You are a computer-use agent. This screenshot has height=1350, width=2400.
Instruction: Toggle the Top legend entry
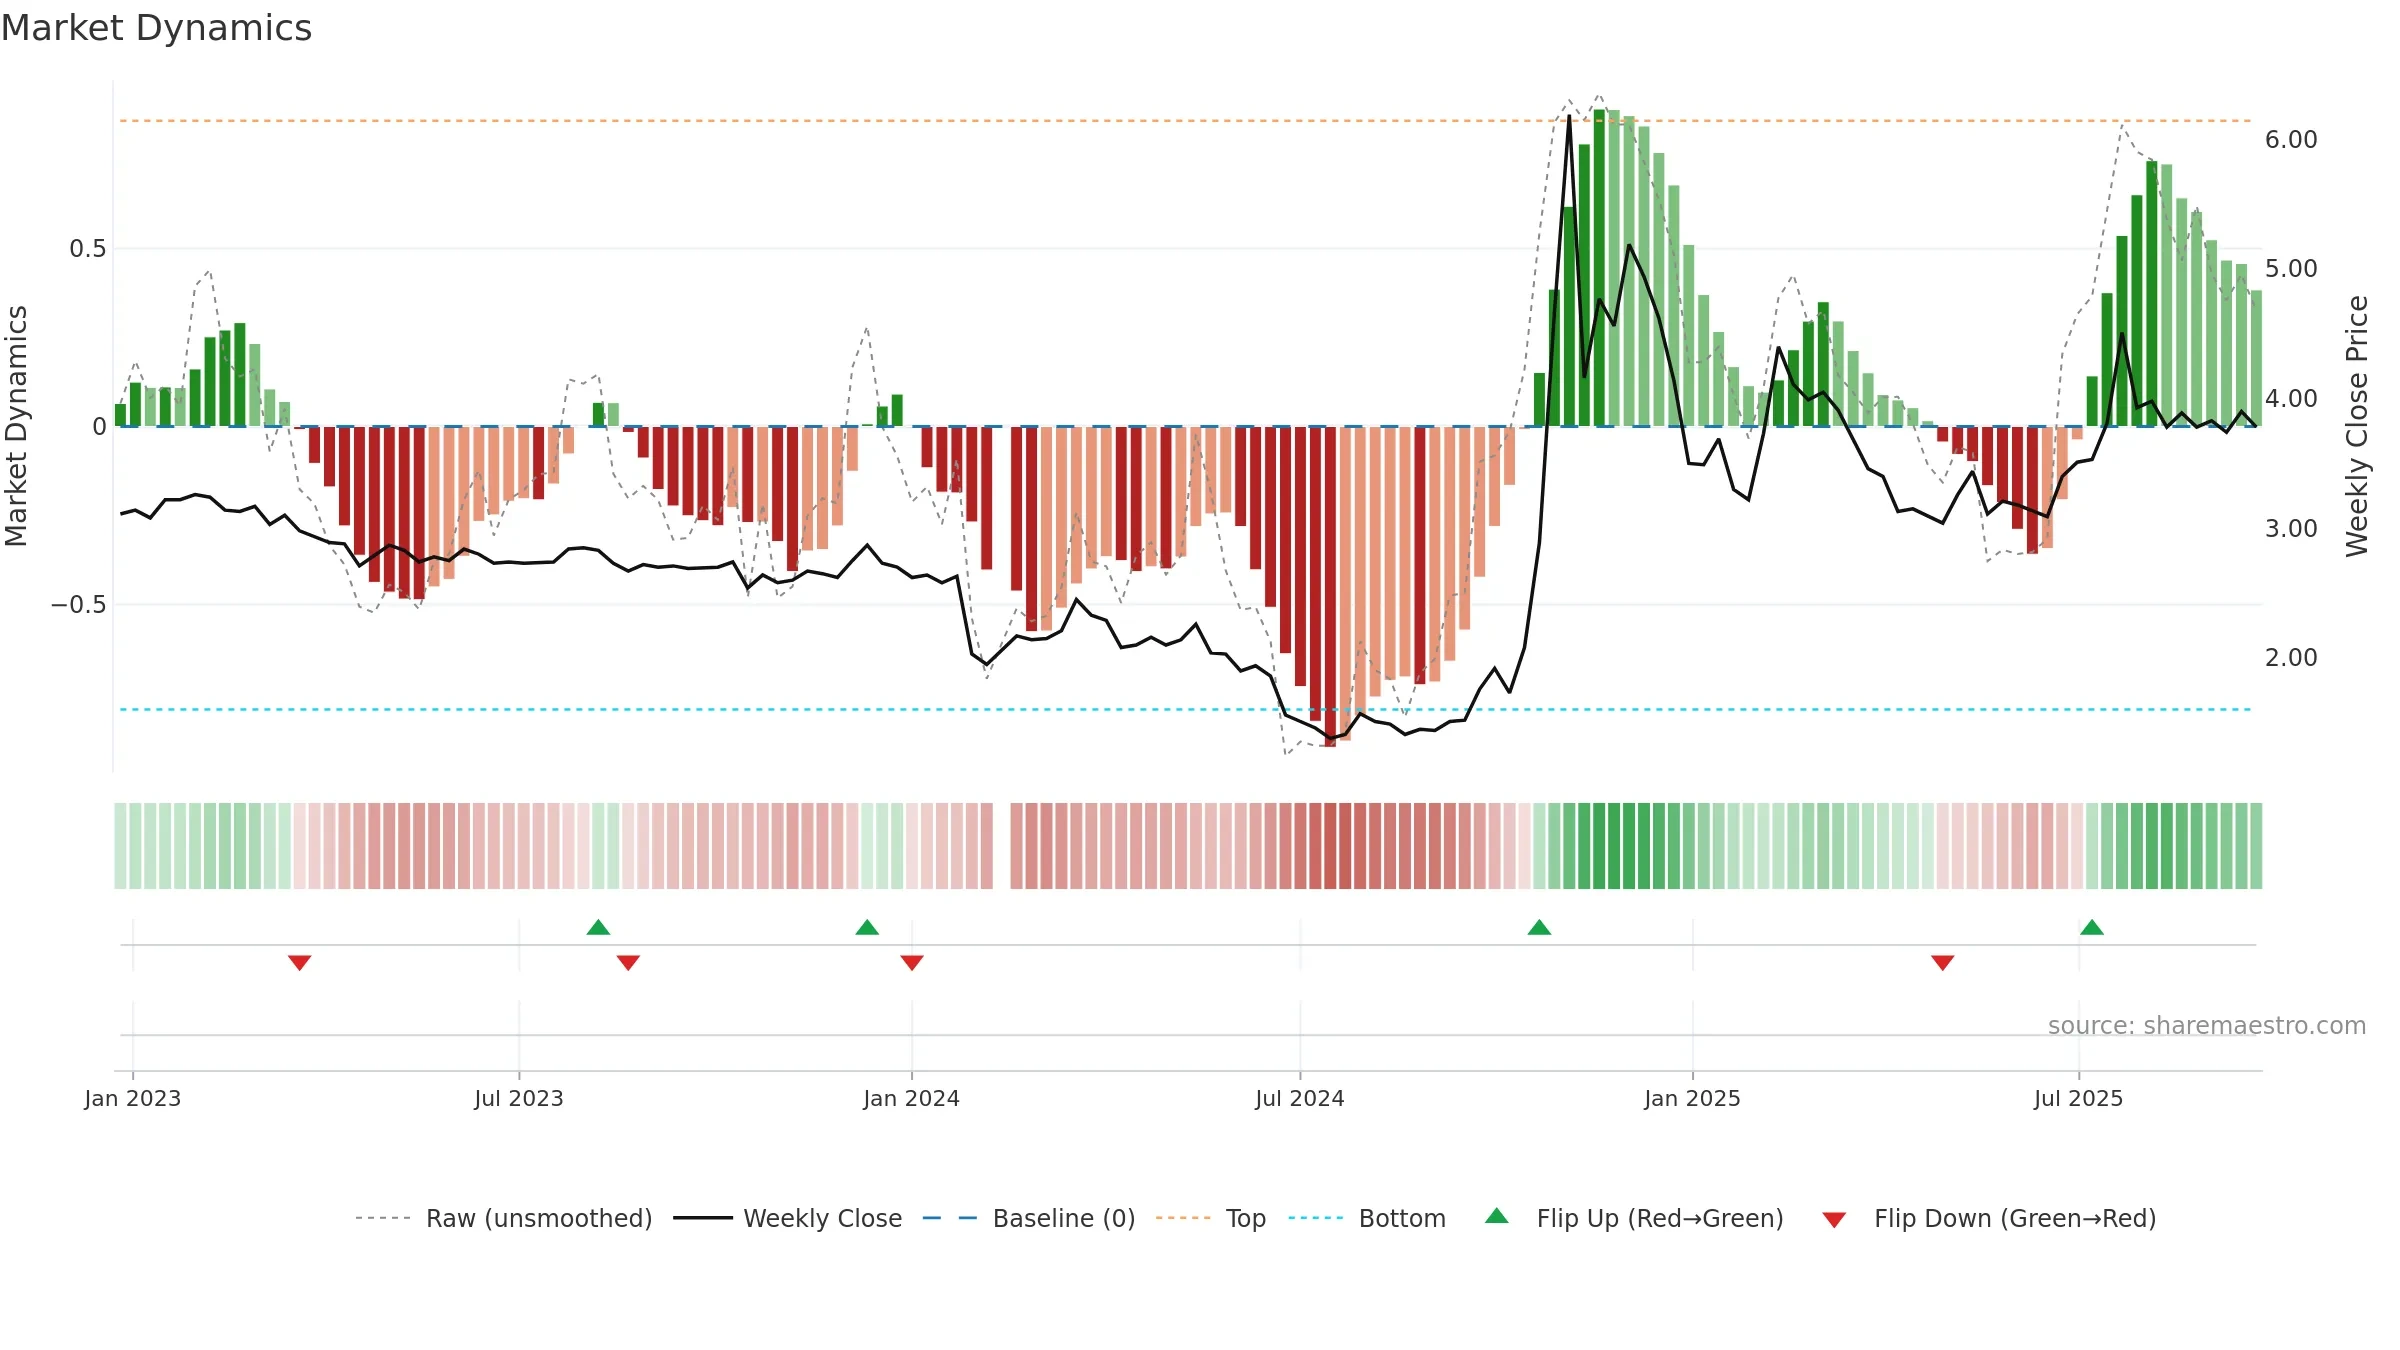pyautogui.click(x=1211, y=1218)
